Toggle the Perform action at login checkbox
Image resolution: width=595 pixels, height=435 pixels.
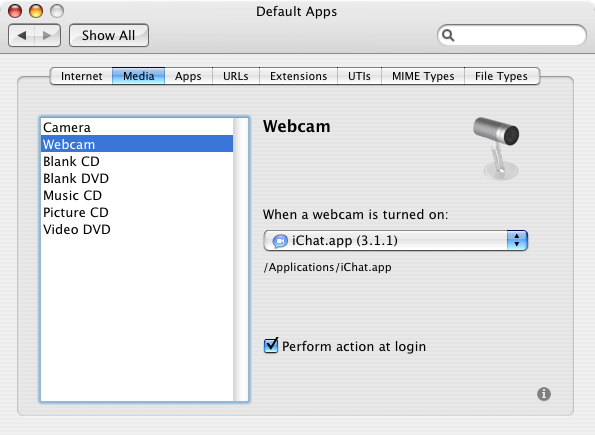point(271,345)
